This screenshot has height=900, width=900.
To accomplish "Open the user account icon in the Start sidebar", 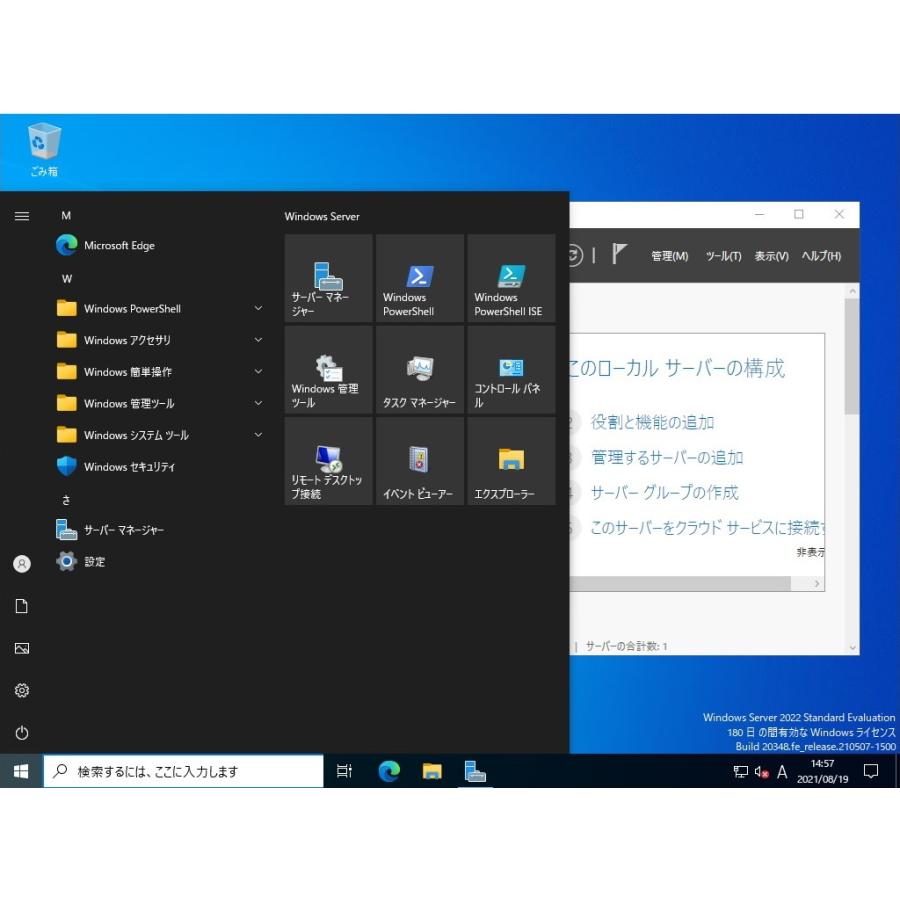I will click(x=22, y=564).
